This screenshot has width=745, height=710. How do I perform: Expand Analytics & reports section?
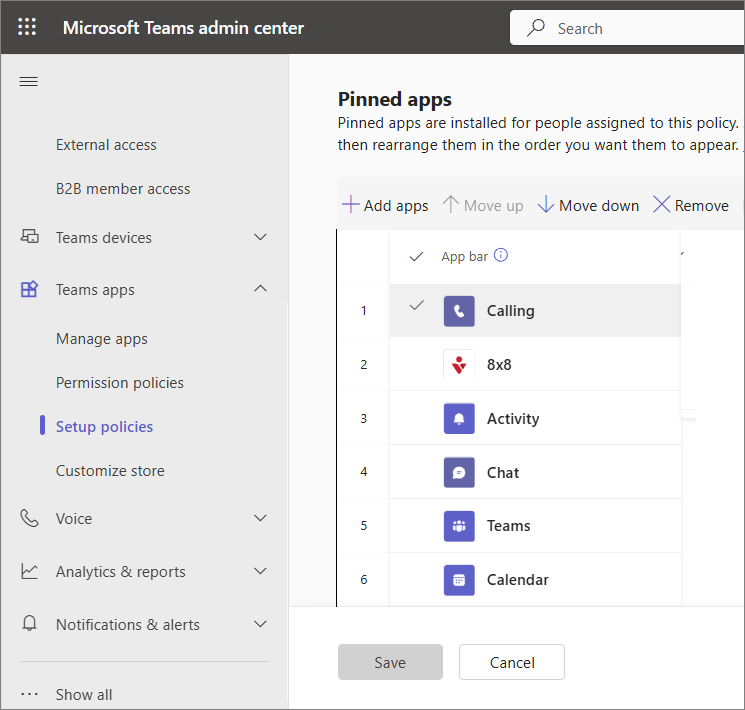click(260, 572)
